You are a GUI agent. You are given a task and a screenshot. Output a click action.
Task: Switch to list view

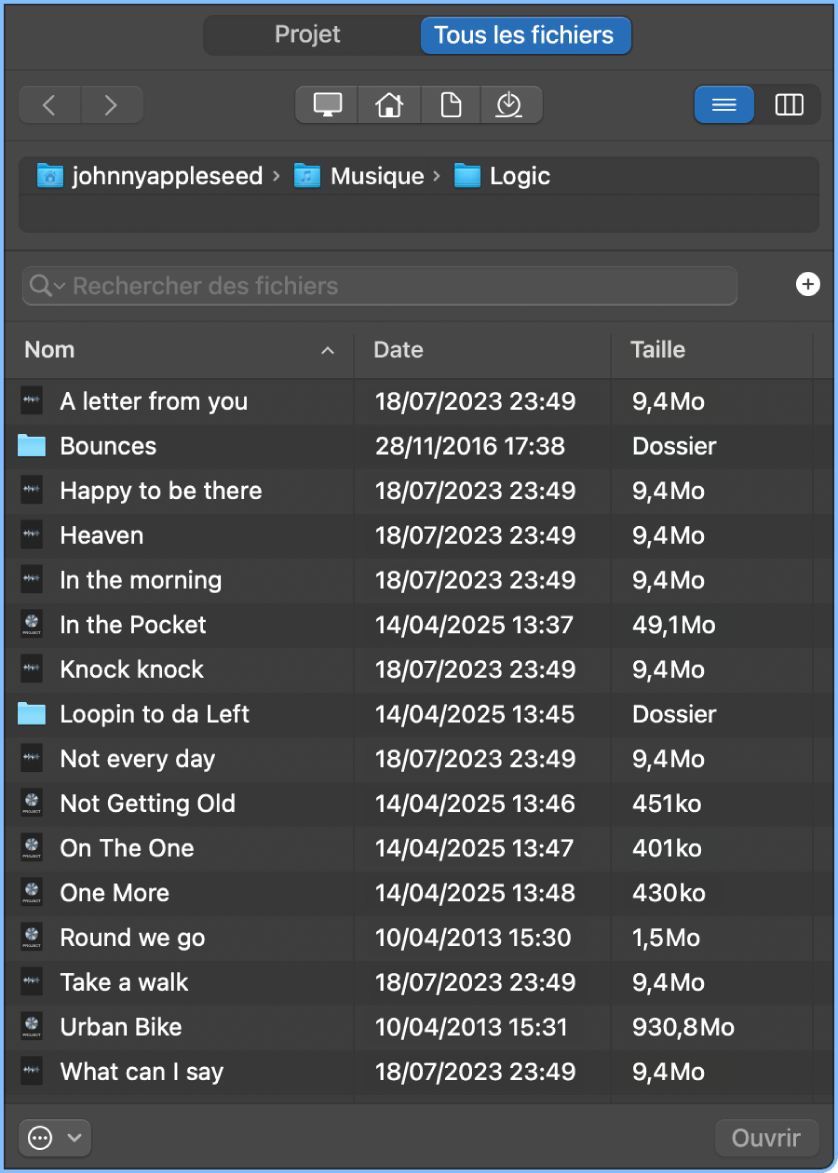[724, 105]
